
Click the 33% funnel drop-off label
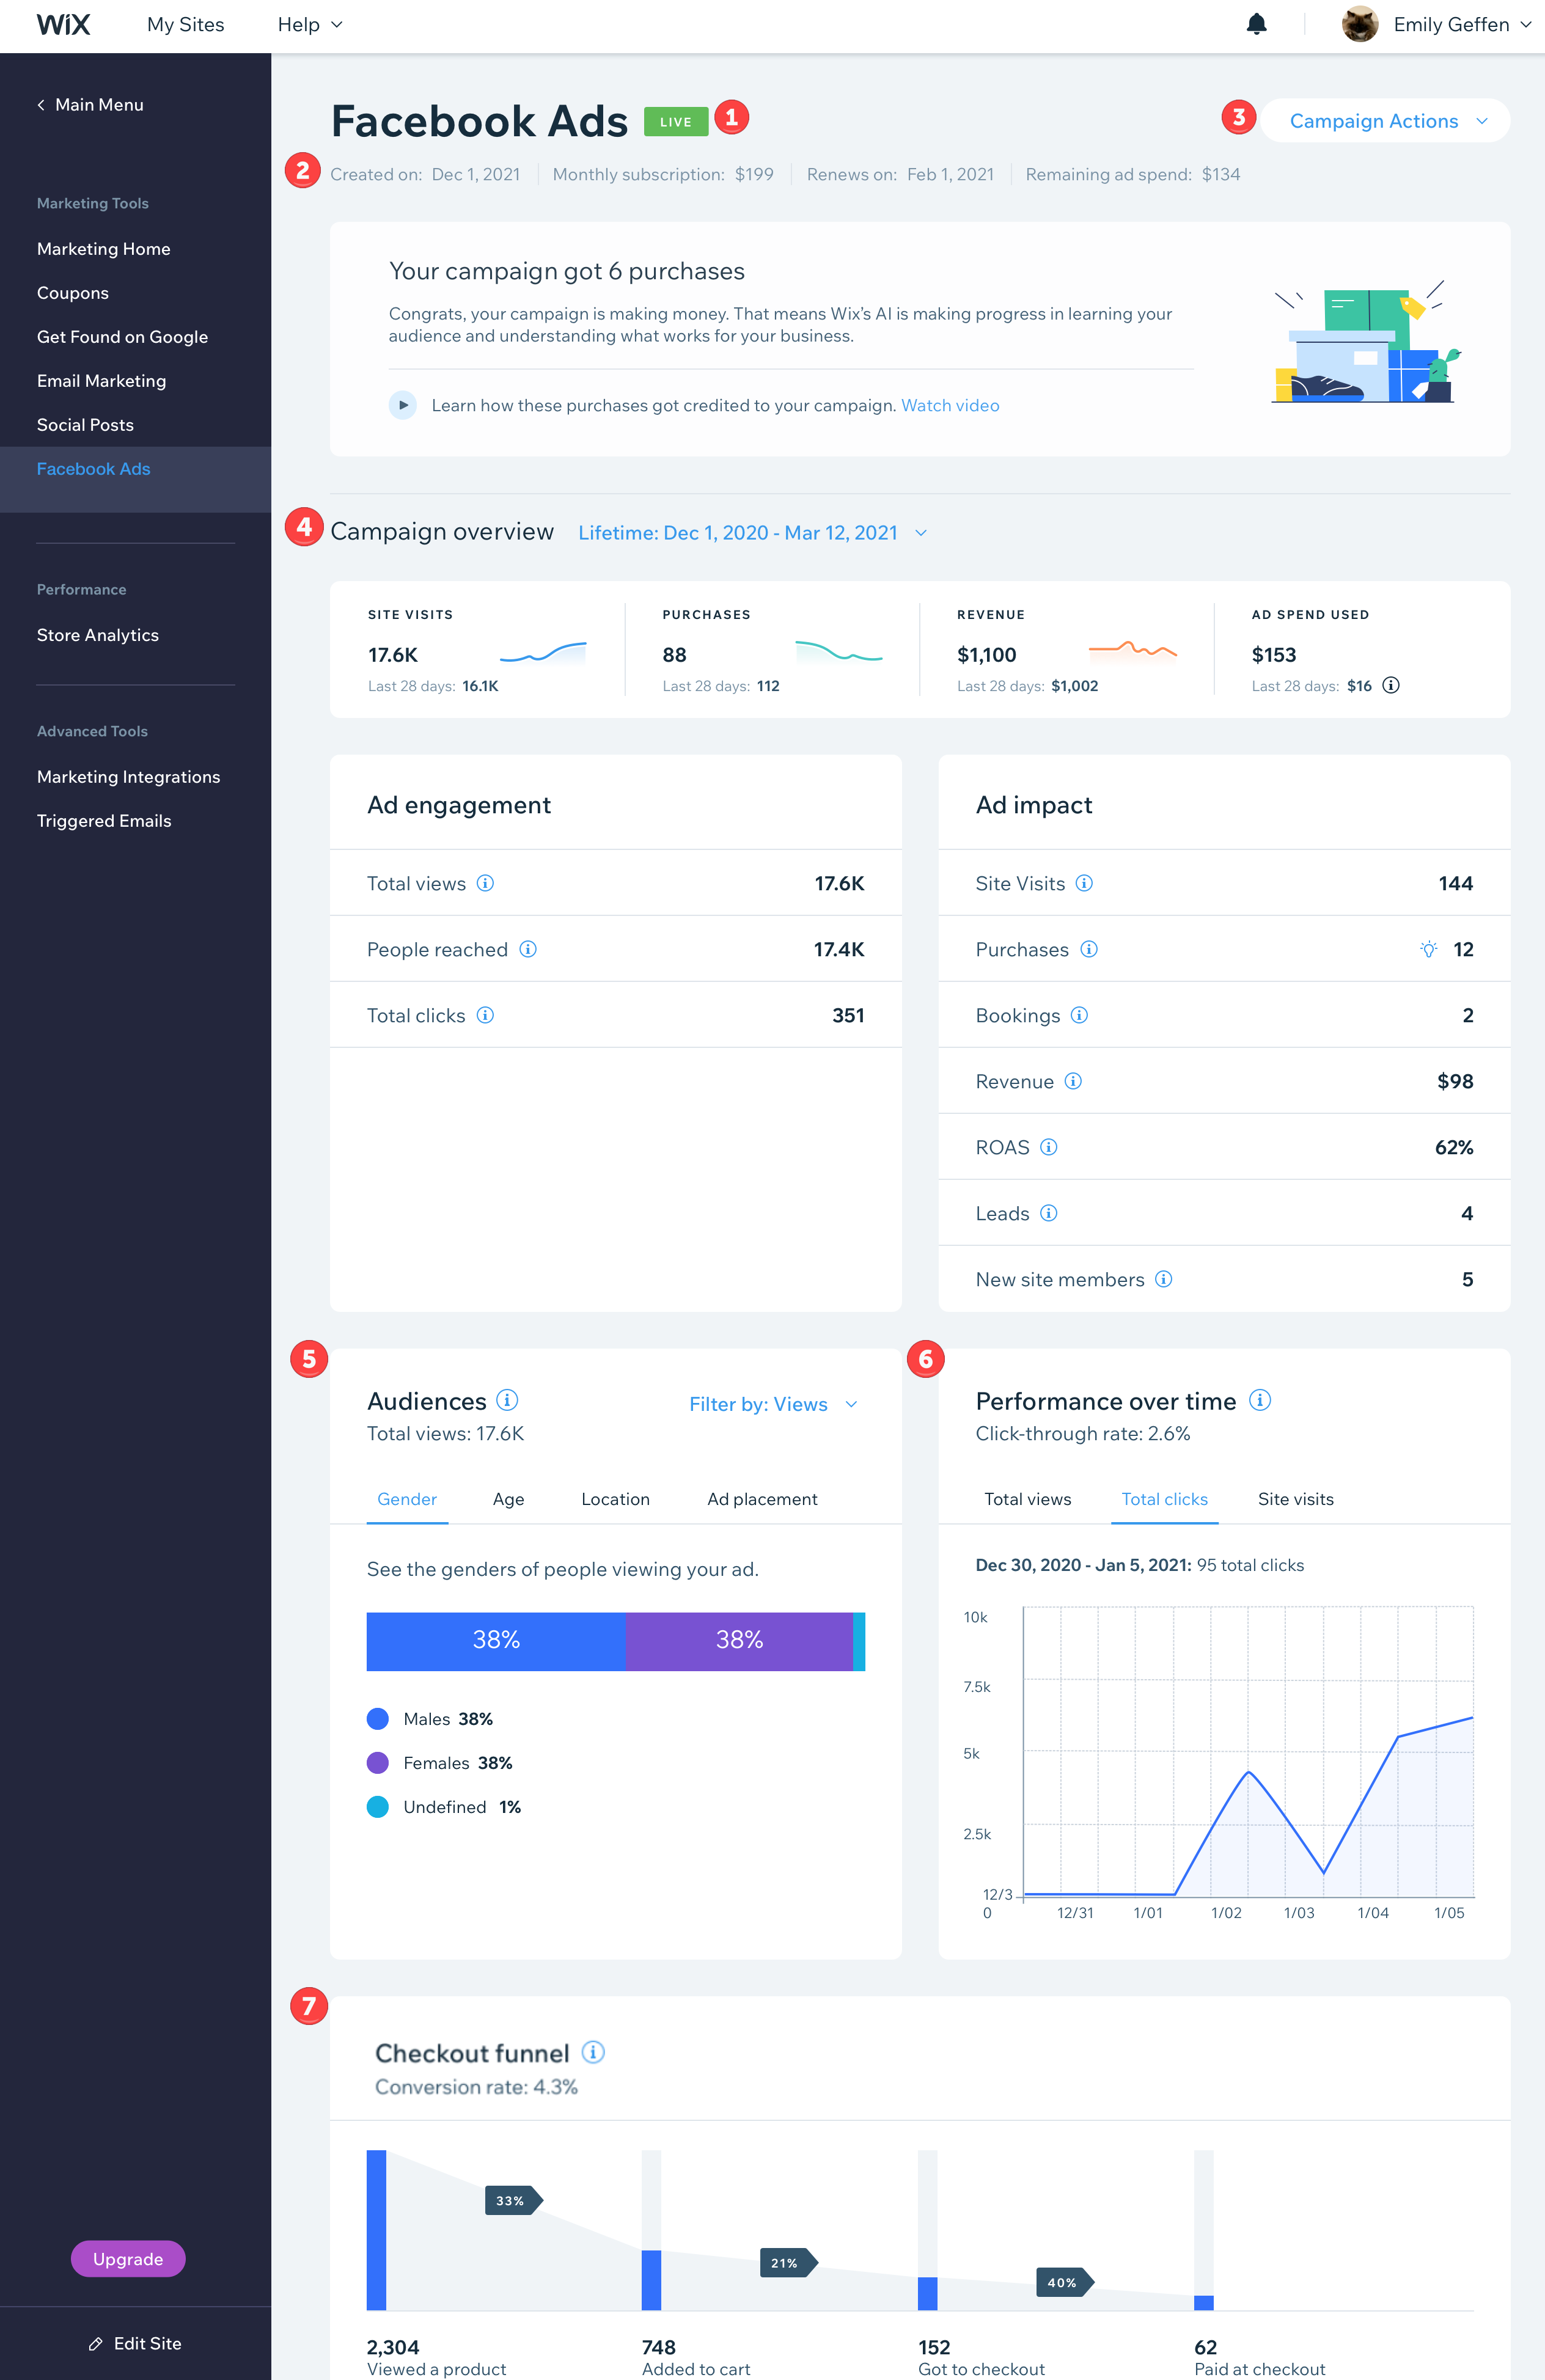pyautogui.click(x=513, y=2200)
